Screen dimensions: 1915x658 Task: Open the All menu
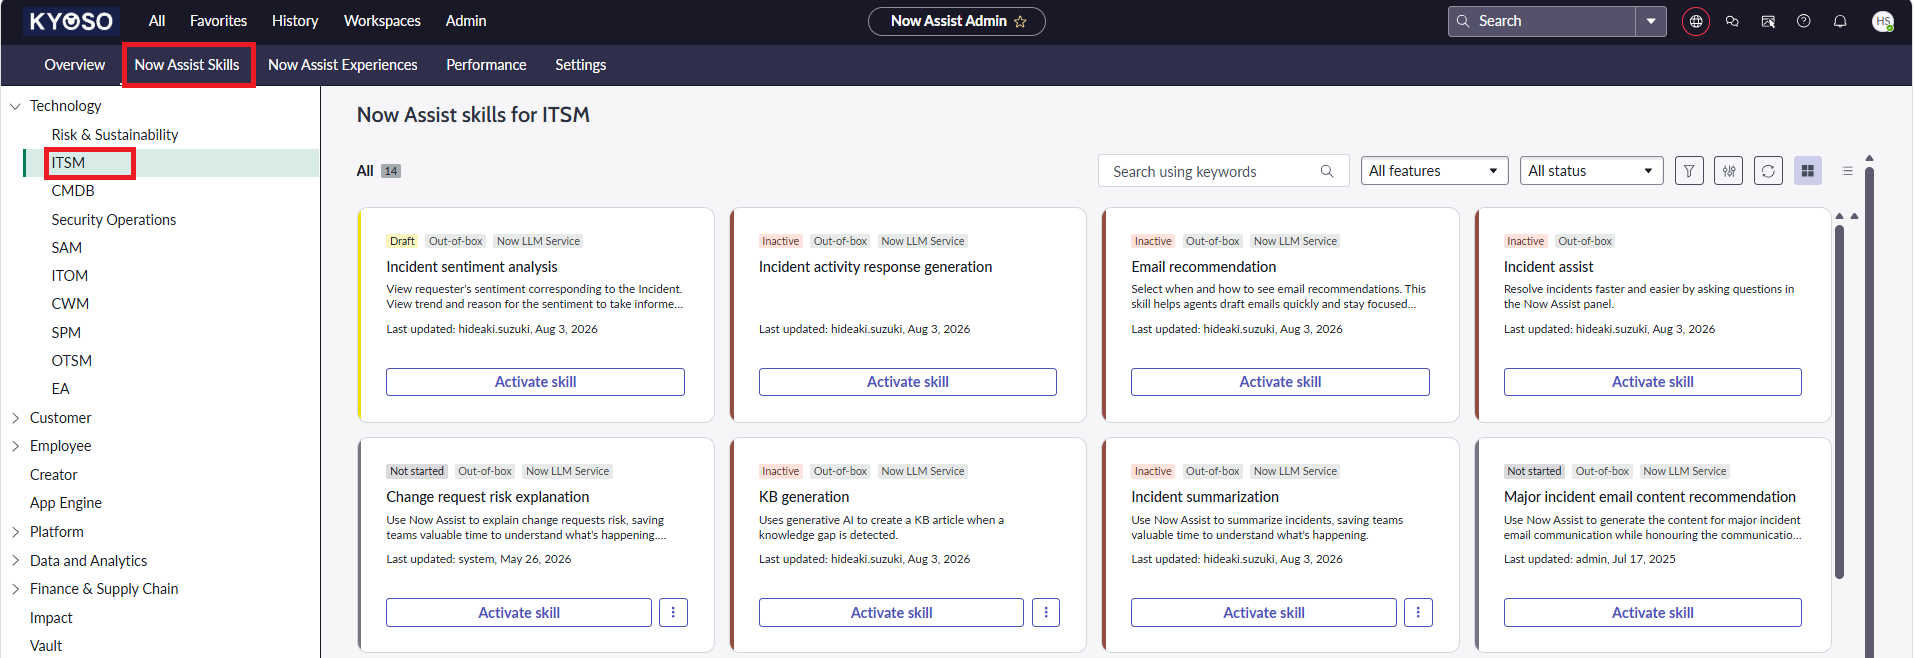coord(157,21)
